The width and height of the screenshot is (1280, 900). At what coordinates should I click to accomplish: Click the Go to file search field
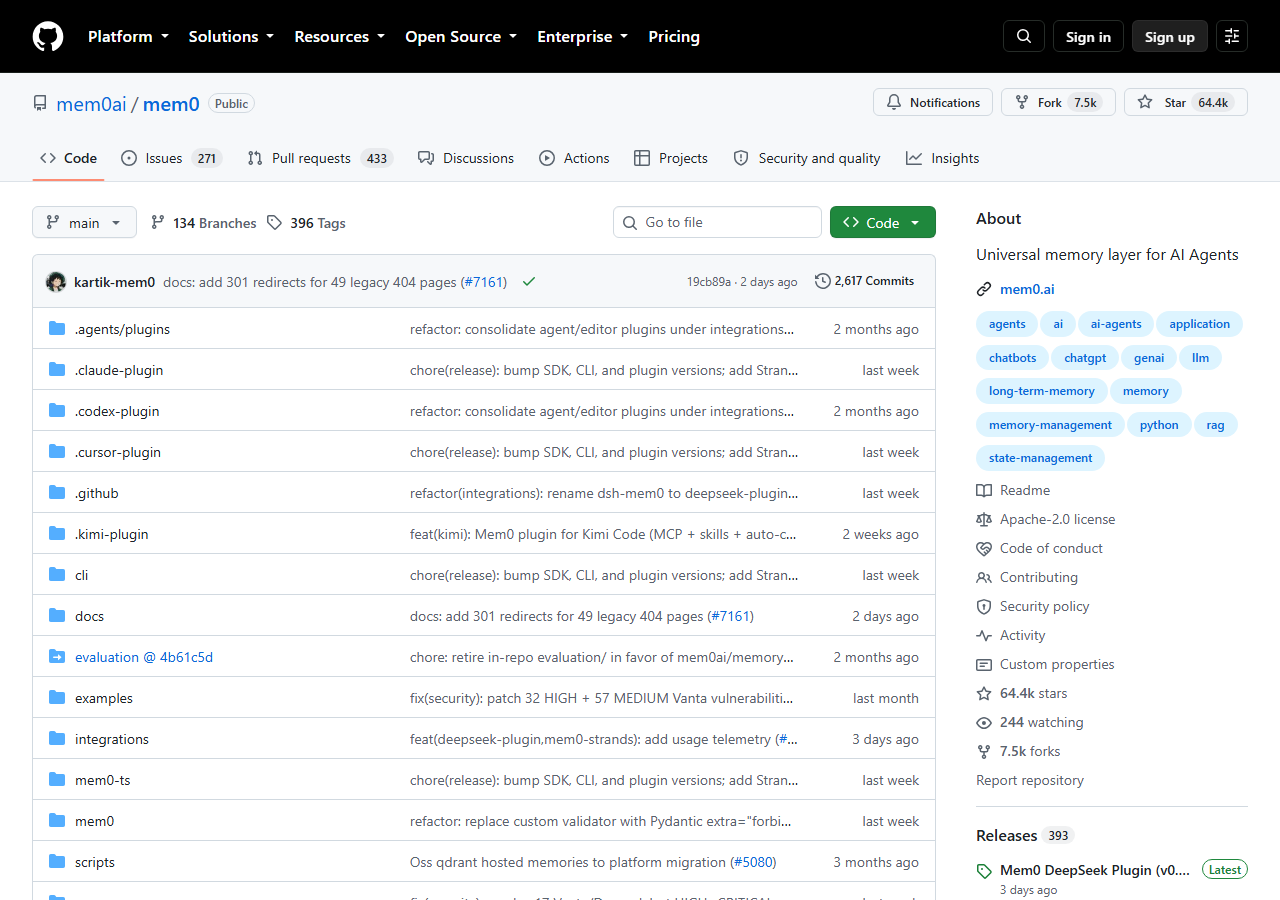click(x=717, y=222)
